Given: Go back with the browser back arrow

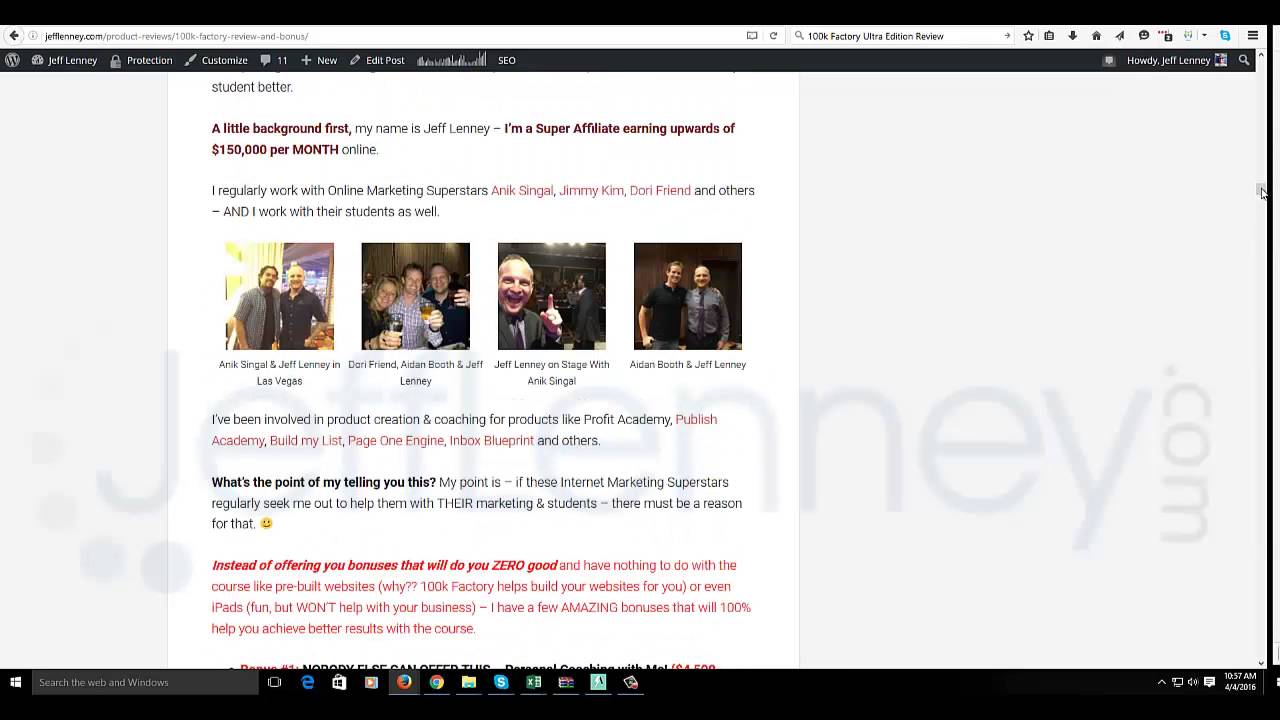Looking at the screenshot, I should click(x=14, y=36).
